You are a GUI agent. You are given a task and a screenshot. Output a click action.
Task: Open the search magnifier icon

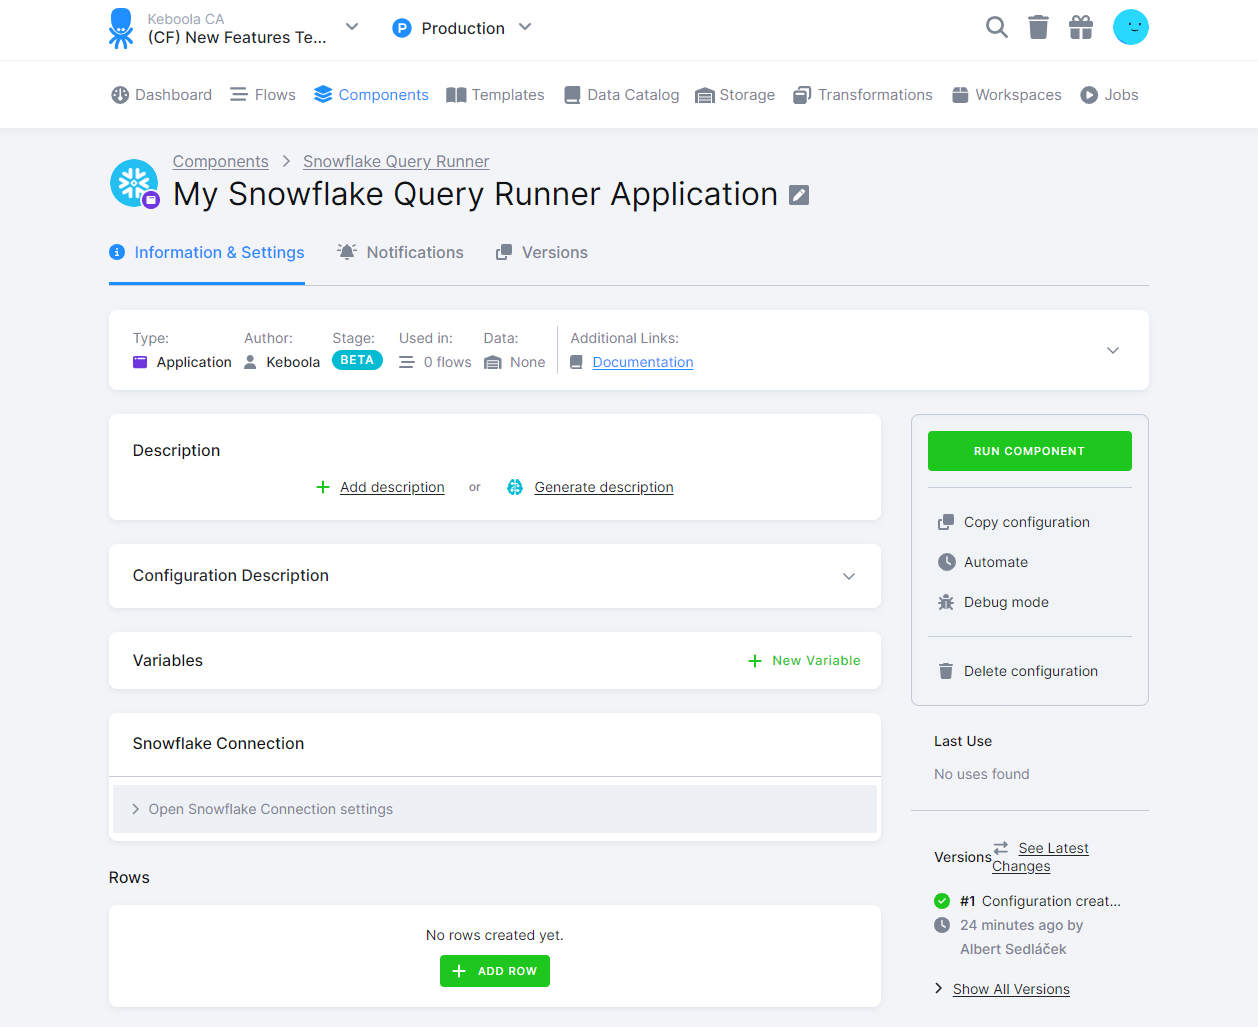click(996, 27)
